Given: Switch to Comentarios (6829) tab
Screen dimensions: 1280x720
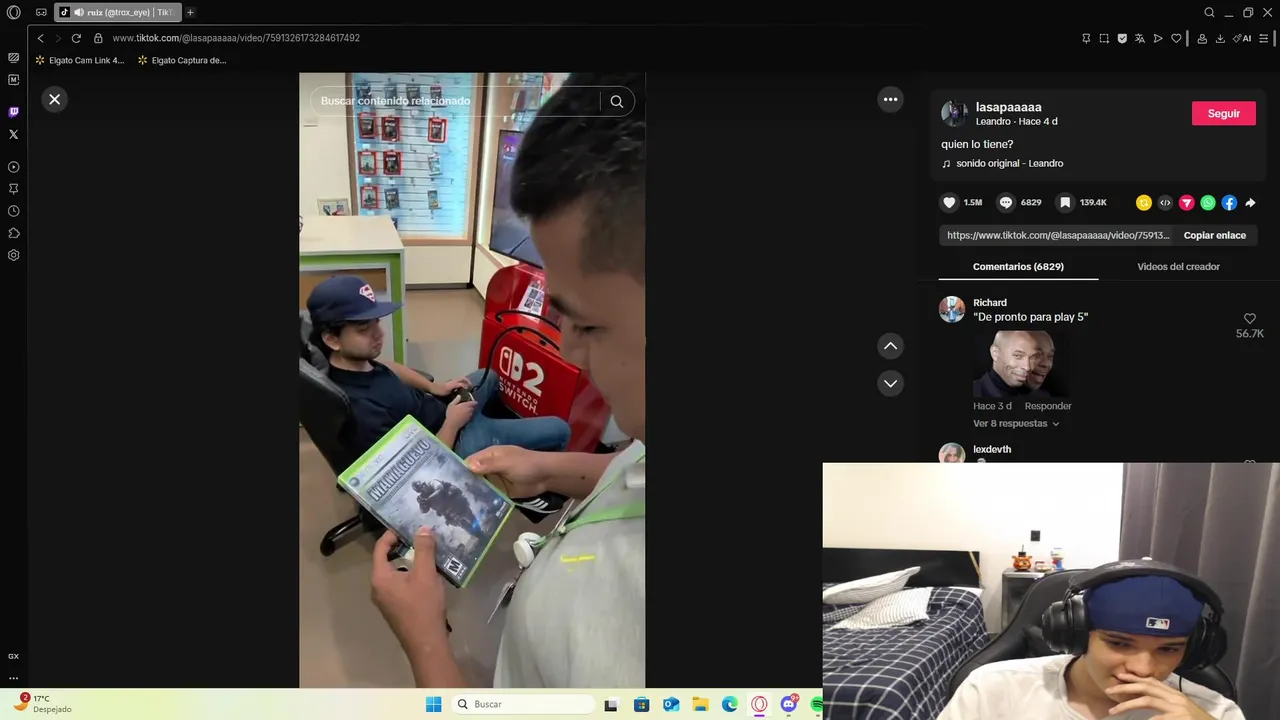Looking at the screenshot, I should point(1018,267).
